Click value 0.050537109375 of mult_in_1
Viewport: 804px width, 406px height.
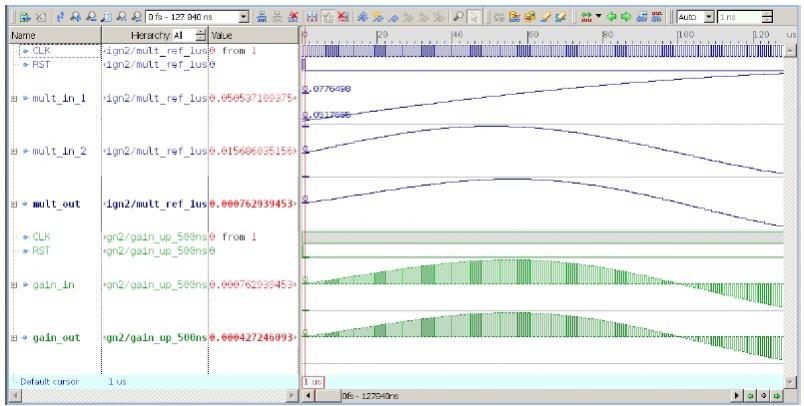click(x=252, y=98)
